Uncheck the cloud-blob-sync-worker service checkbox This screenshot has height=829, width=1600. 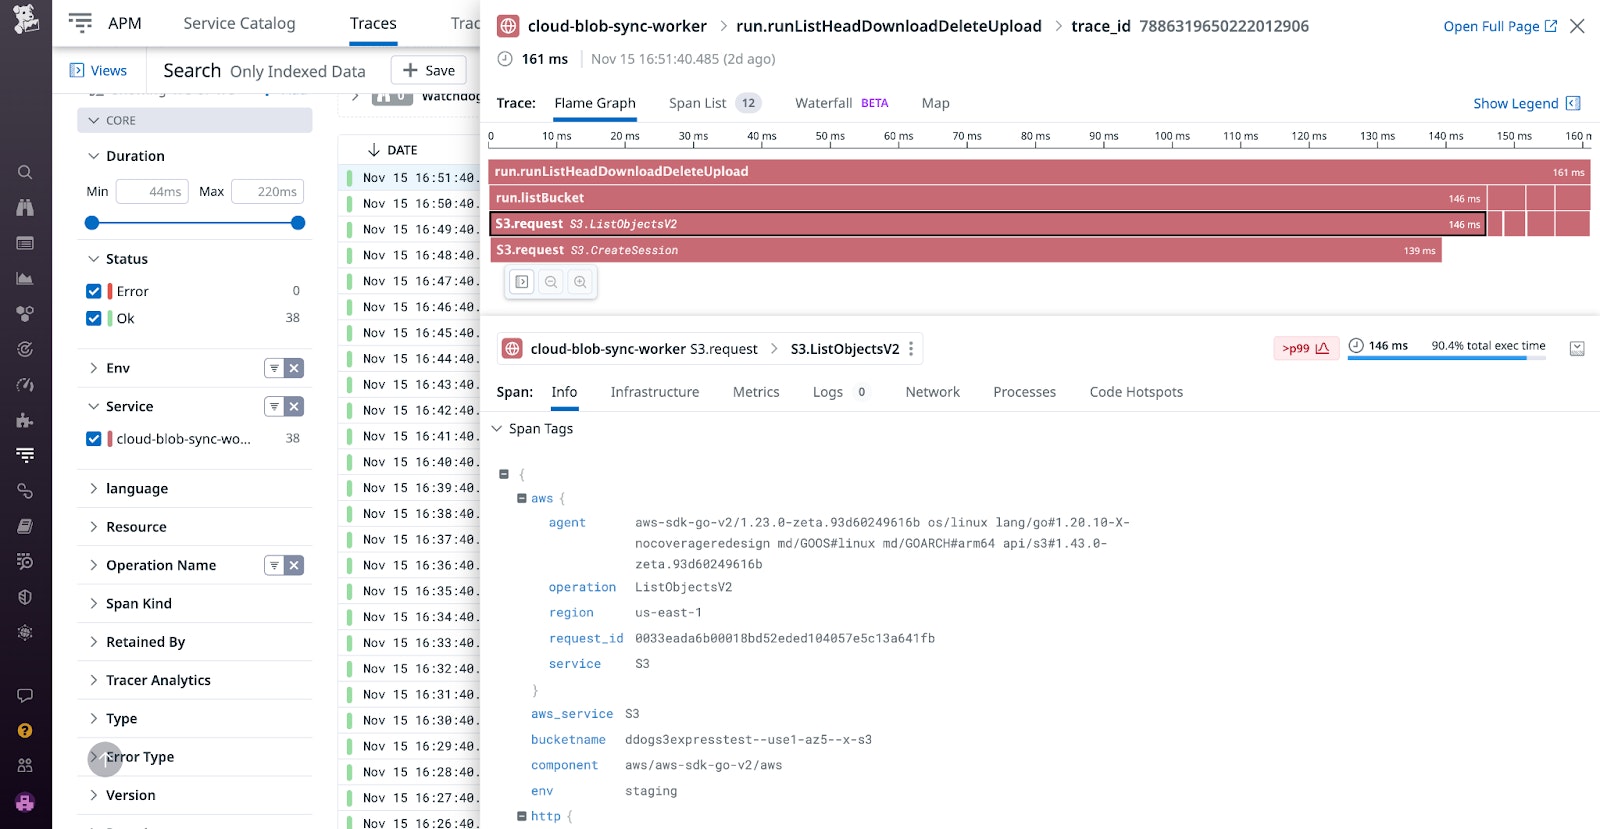pyautogui.click(x=94, y=438)
